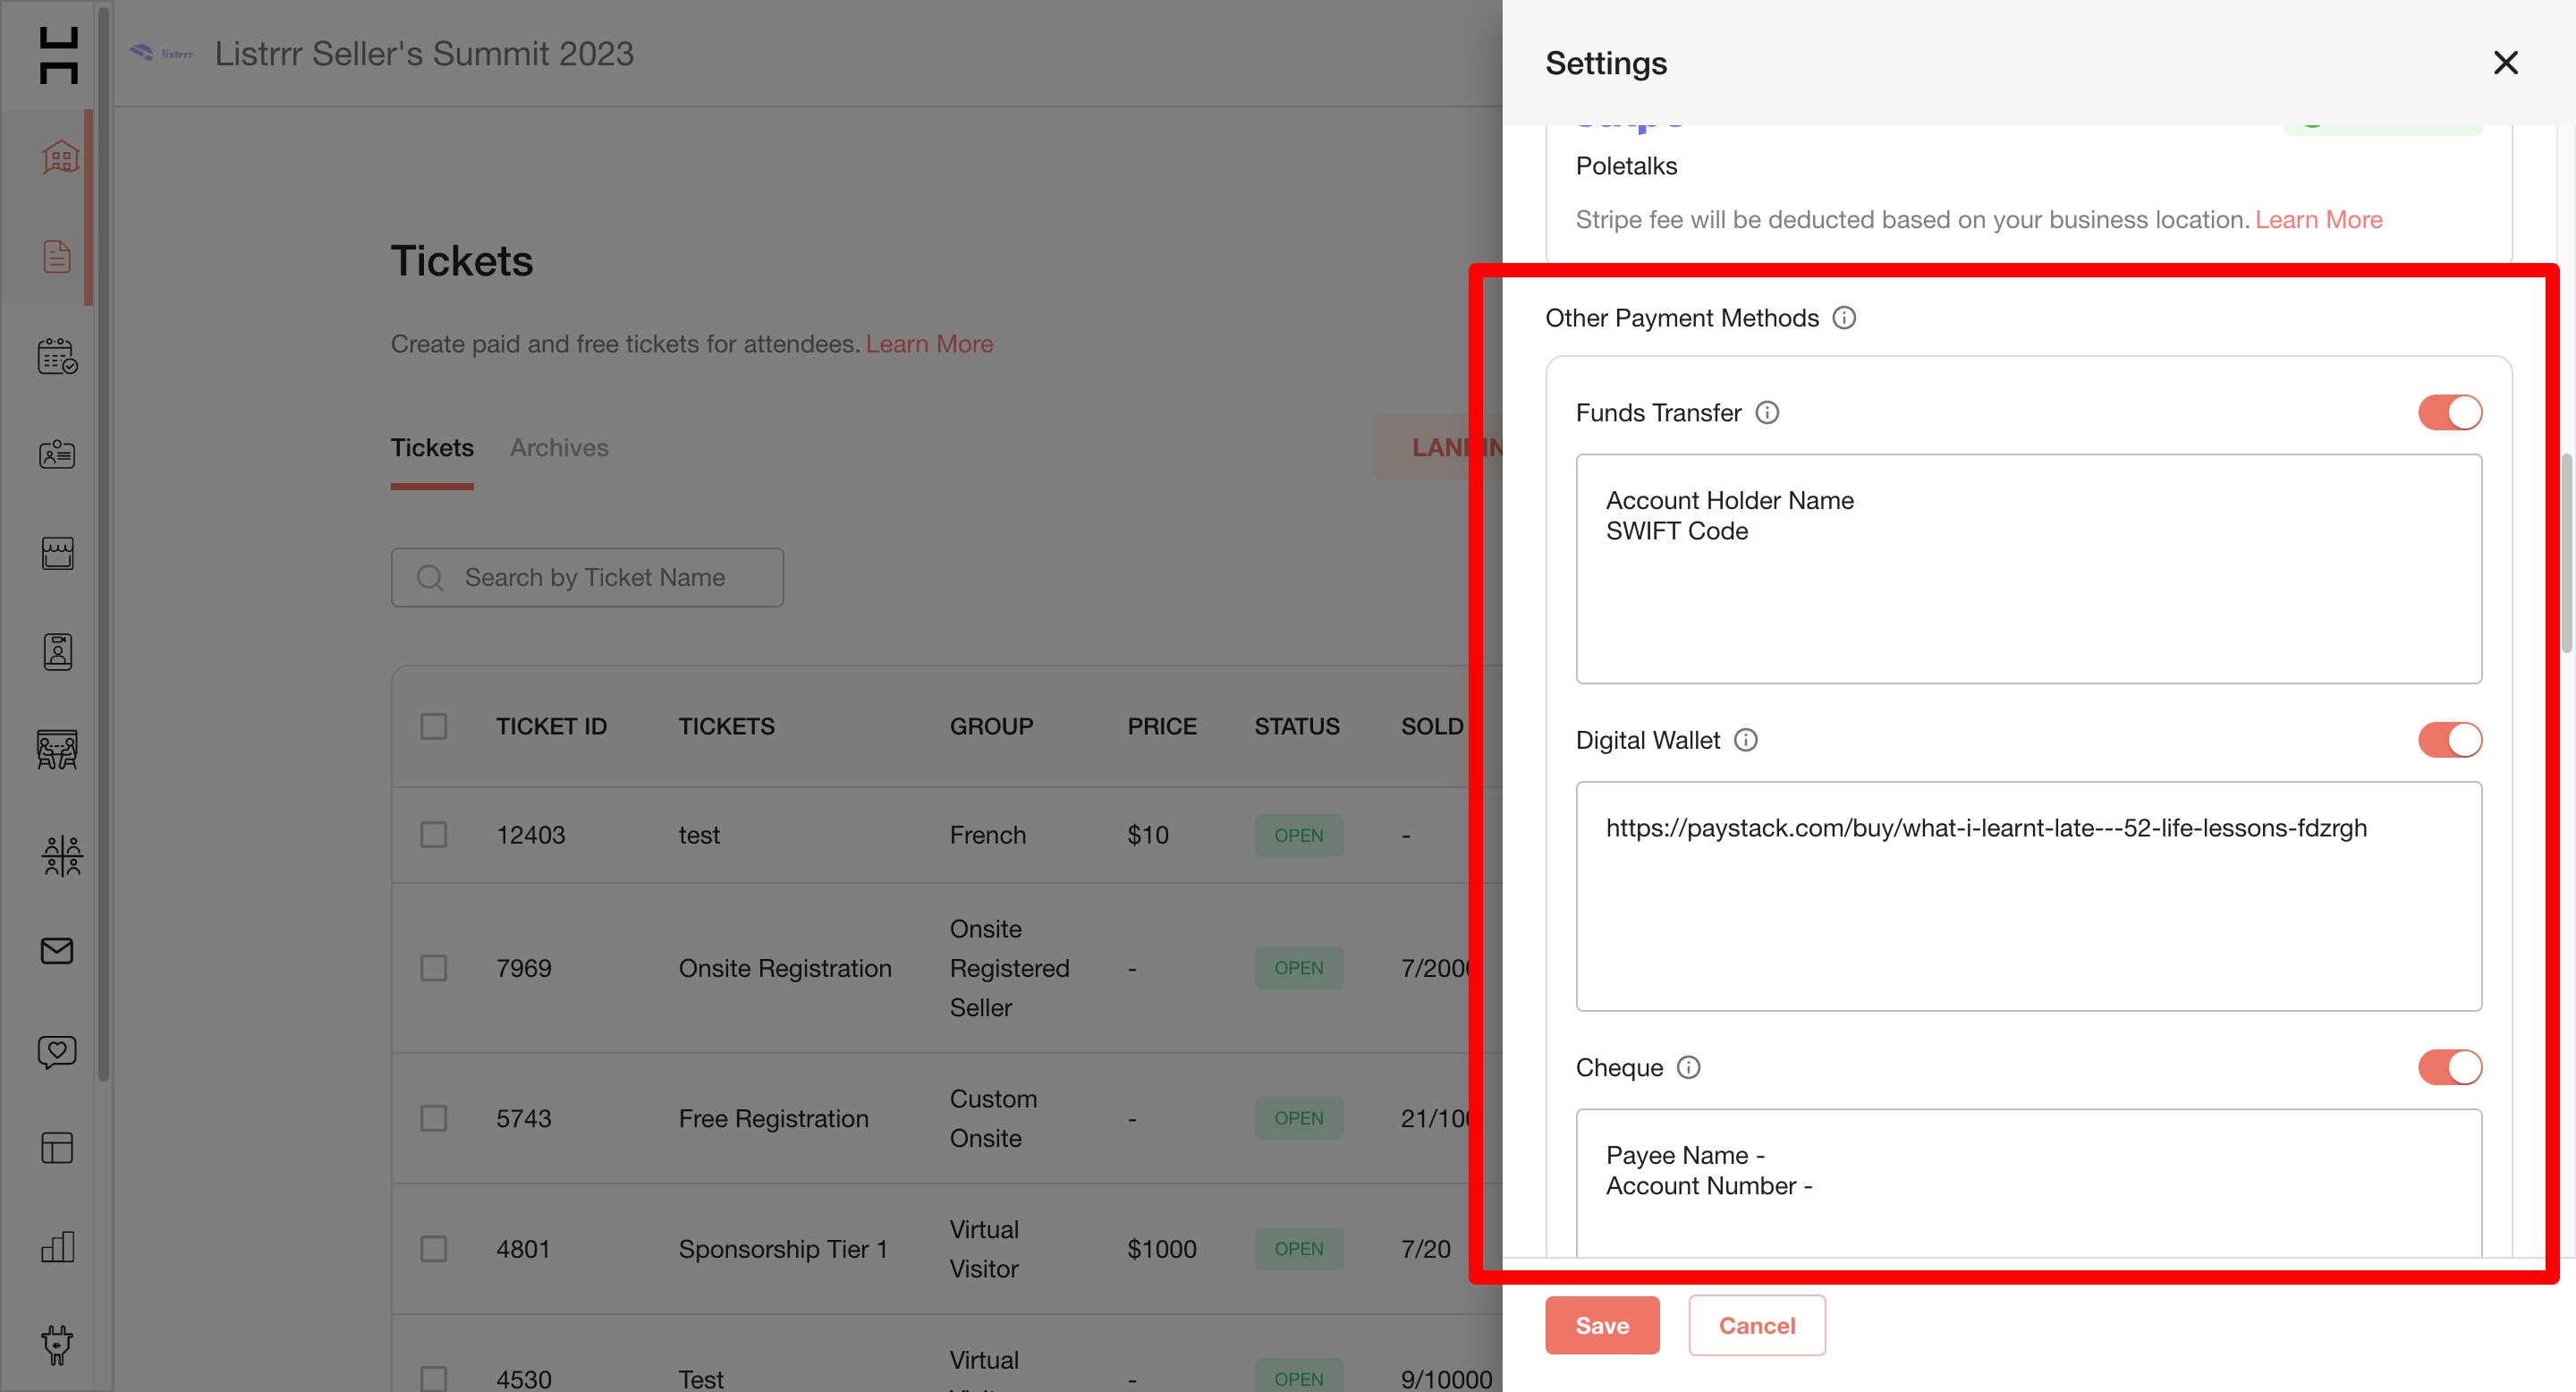The image size is (2576, 1392).
Task: Click info icon beside Digital Wallet
Action: (x=1745, y=740)
